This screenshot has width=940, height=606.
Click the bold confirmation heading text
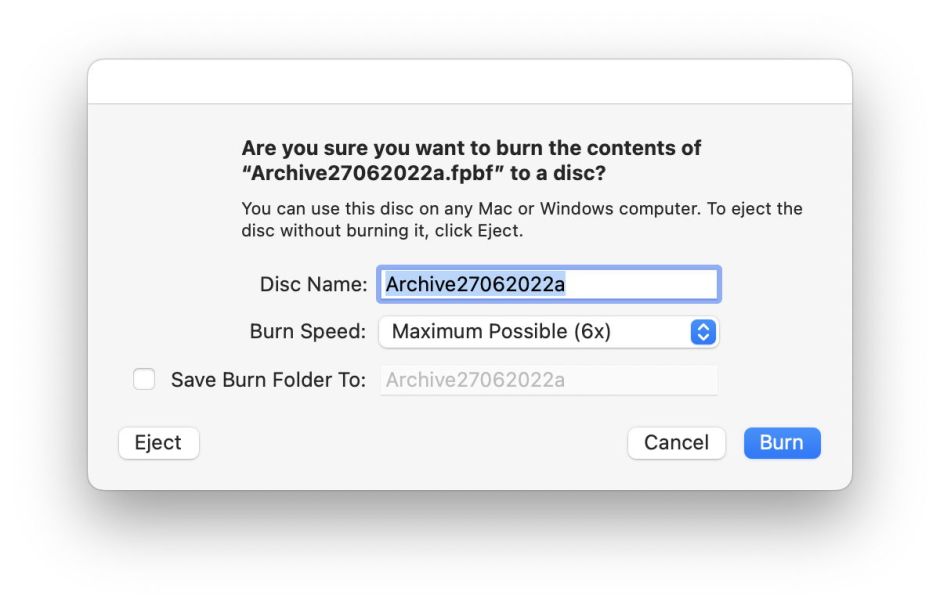point(470,148)
